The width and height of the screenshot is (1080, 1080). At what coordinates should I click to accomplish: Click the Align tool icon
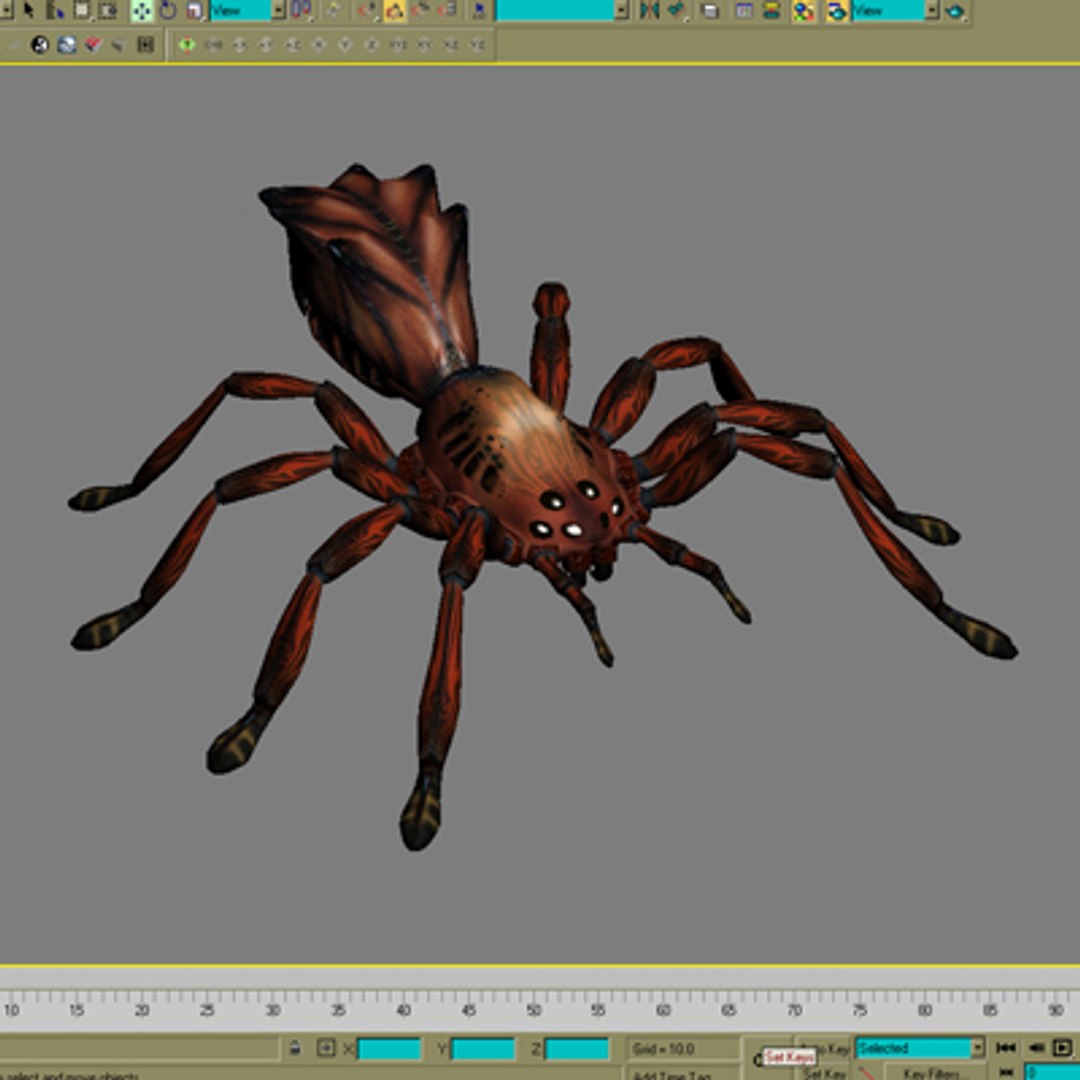pos(677,10)
